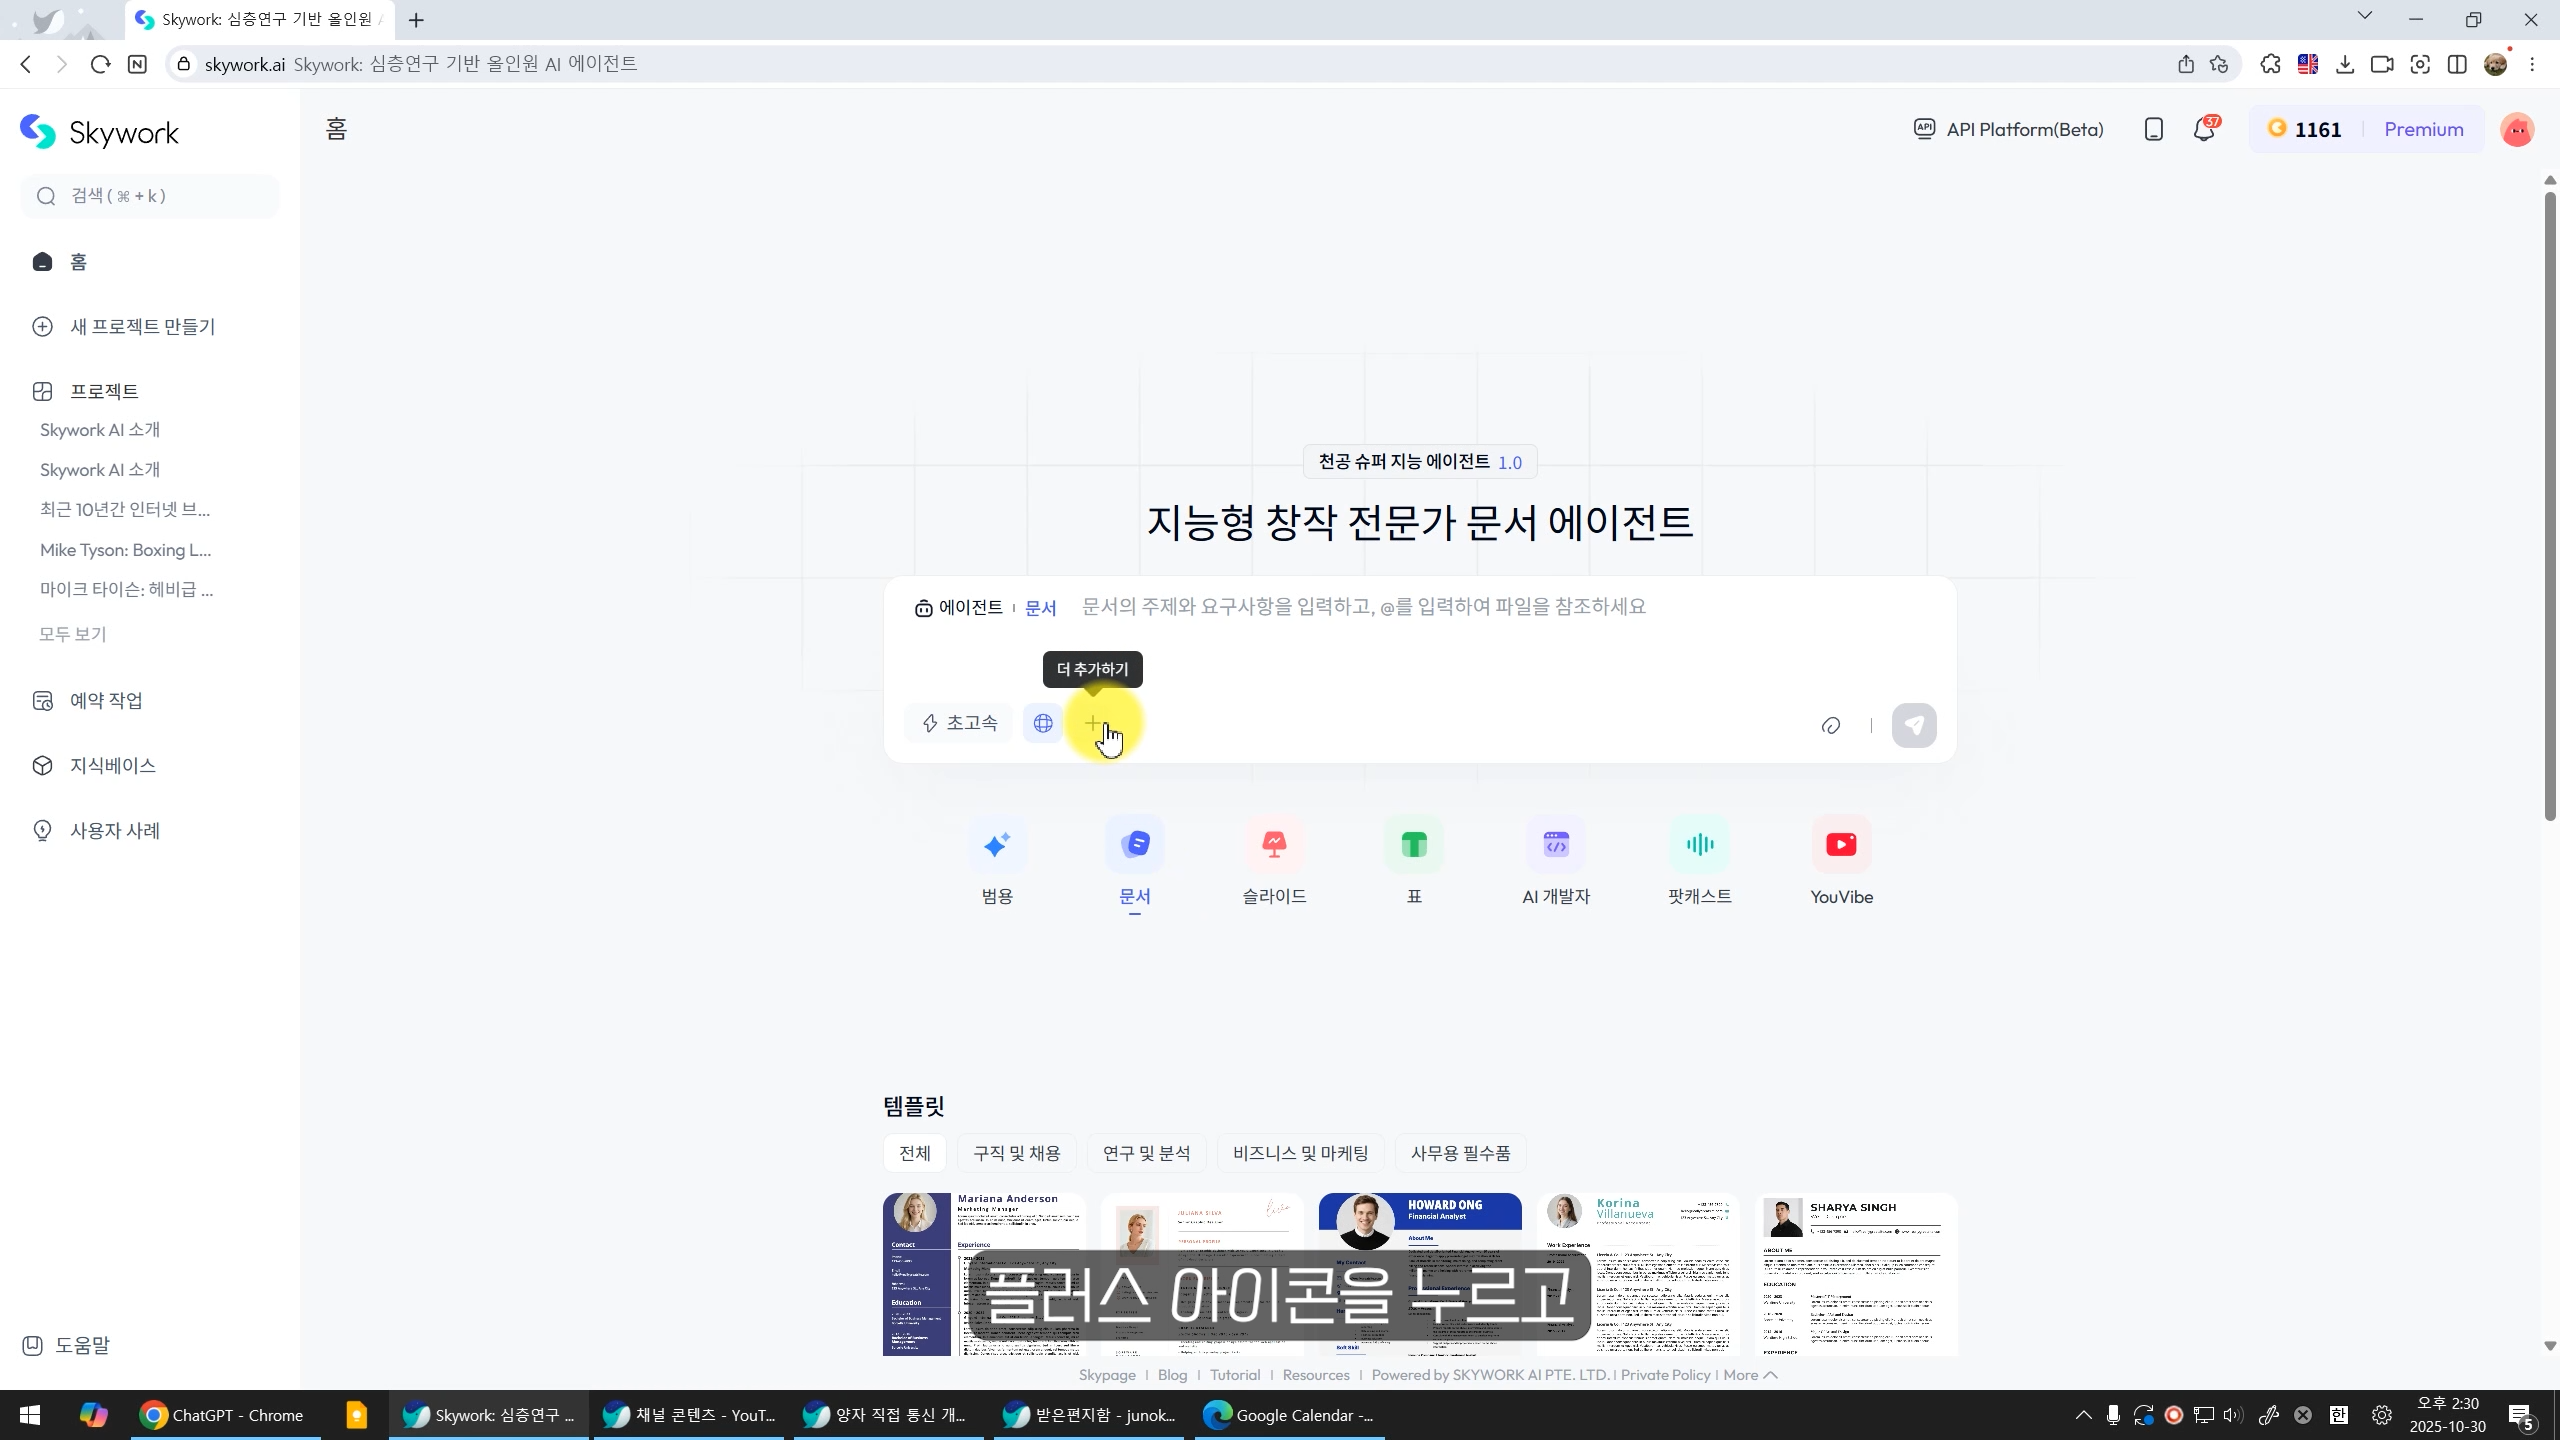Switch to the 사무용 필수품 tab
The height and width of the screenshot is (1440, 2560).
point(1460,1153)
